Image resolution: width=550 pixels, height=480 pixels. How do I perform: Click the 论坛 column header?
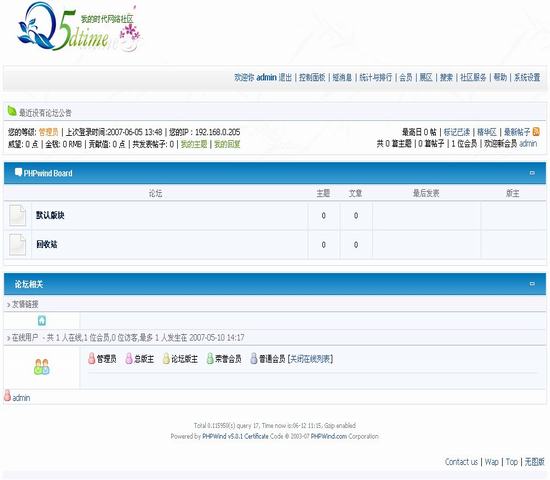(x=155, y=193)
